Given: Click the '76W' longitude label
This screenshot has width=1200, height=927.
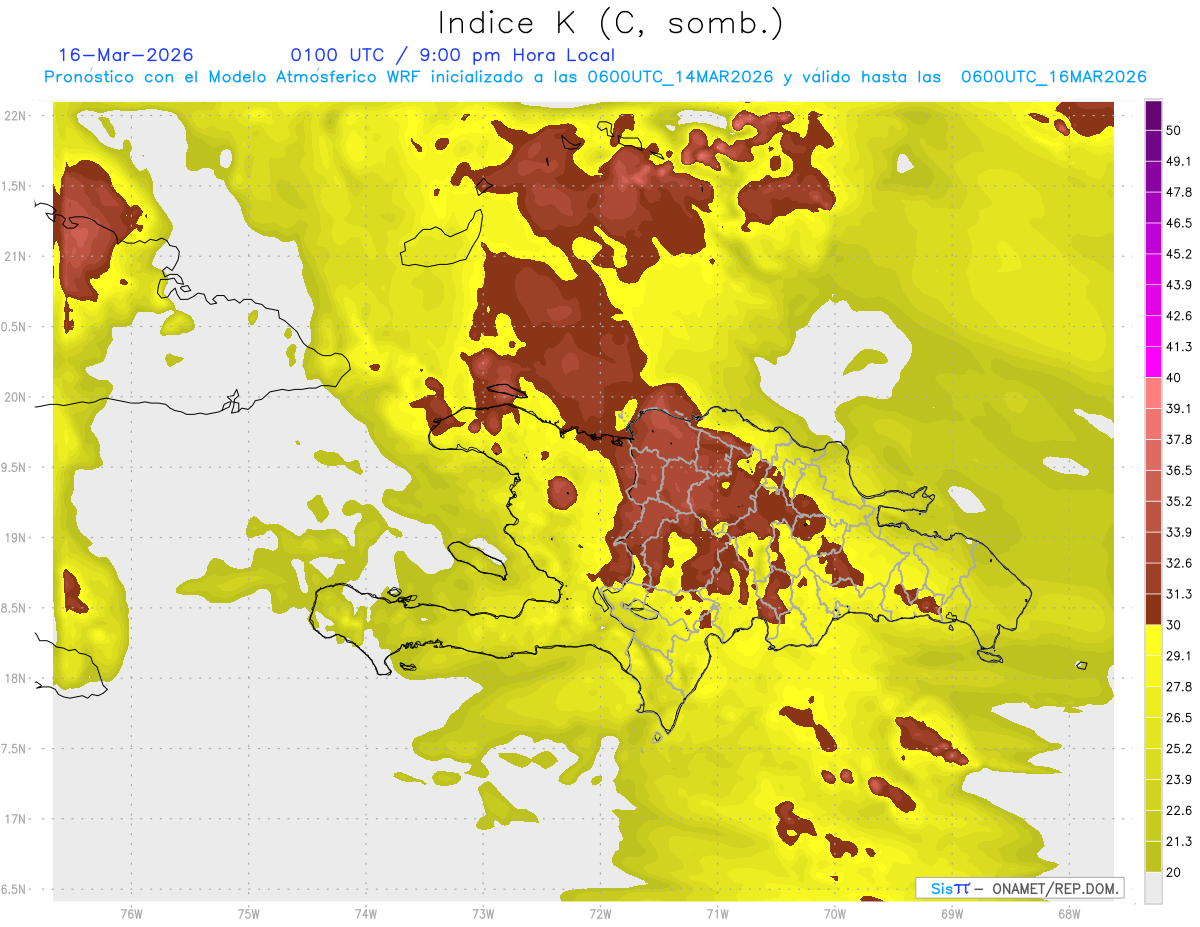Looking at the screenshot, I should 131,914.
